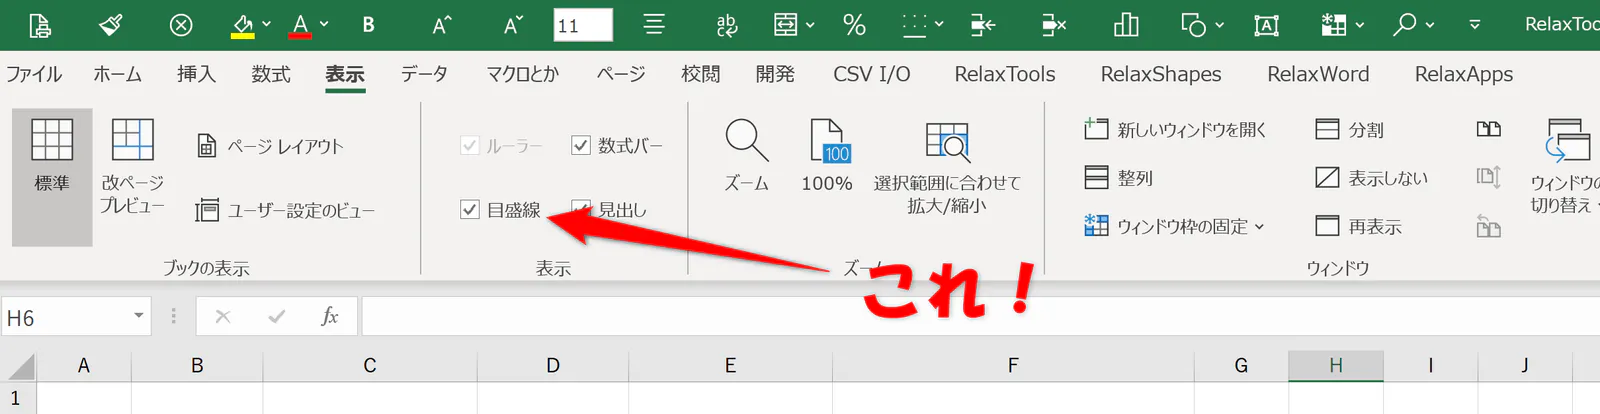Open freeze panes dropdown in quick access toolbar
This screenshot has height=414, width=1600.
click(x=1360, y=24)
